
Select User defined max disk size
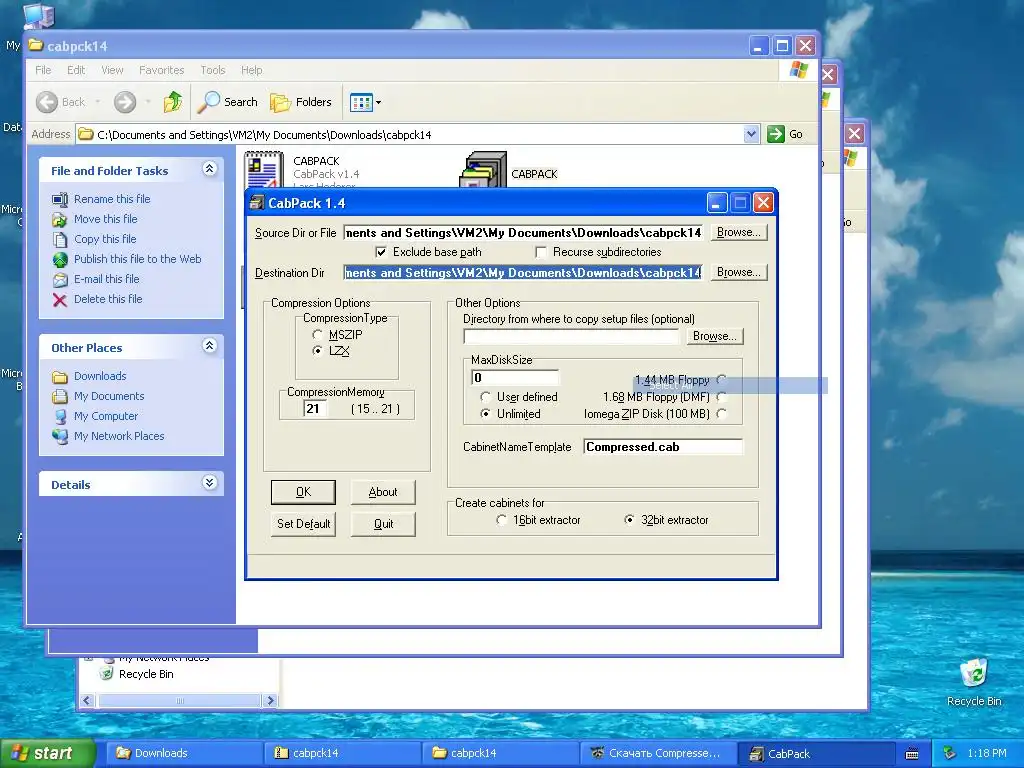[x=485, y=397]
